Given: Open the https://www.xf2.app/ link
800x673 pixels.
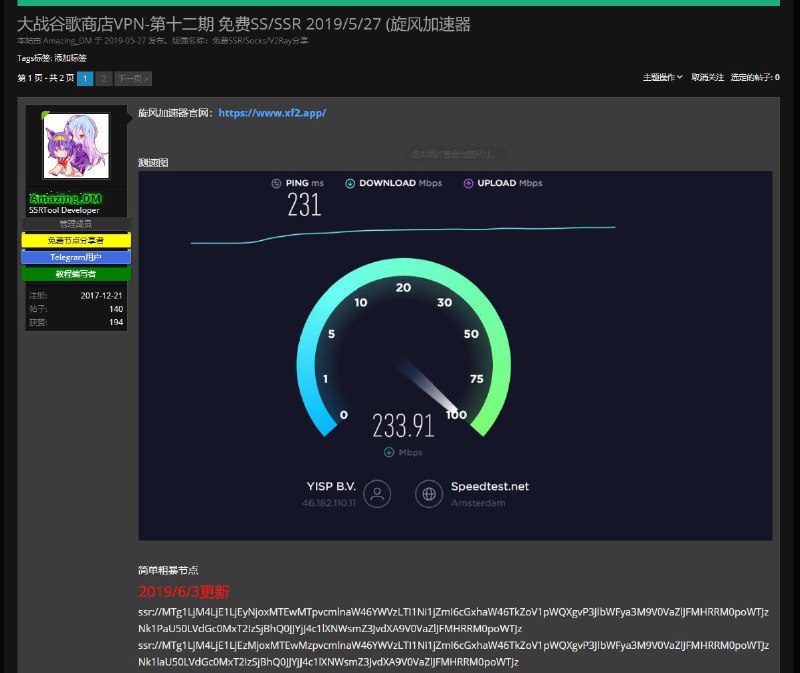Looking at the screenshot, I should click(272, 113).
